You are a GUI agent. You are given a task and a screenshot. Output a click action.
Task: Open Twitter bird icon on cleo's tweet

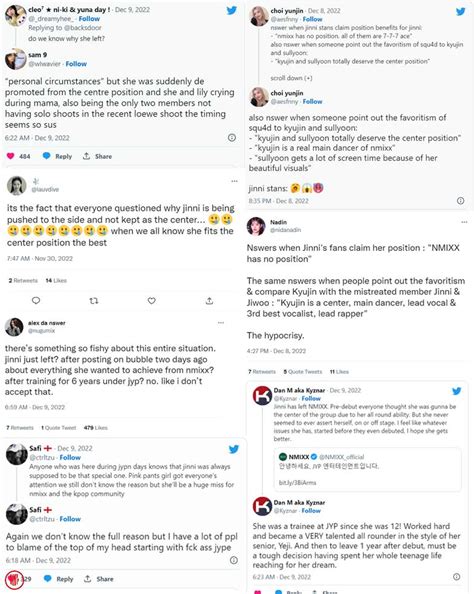pos(232,10)
